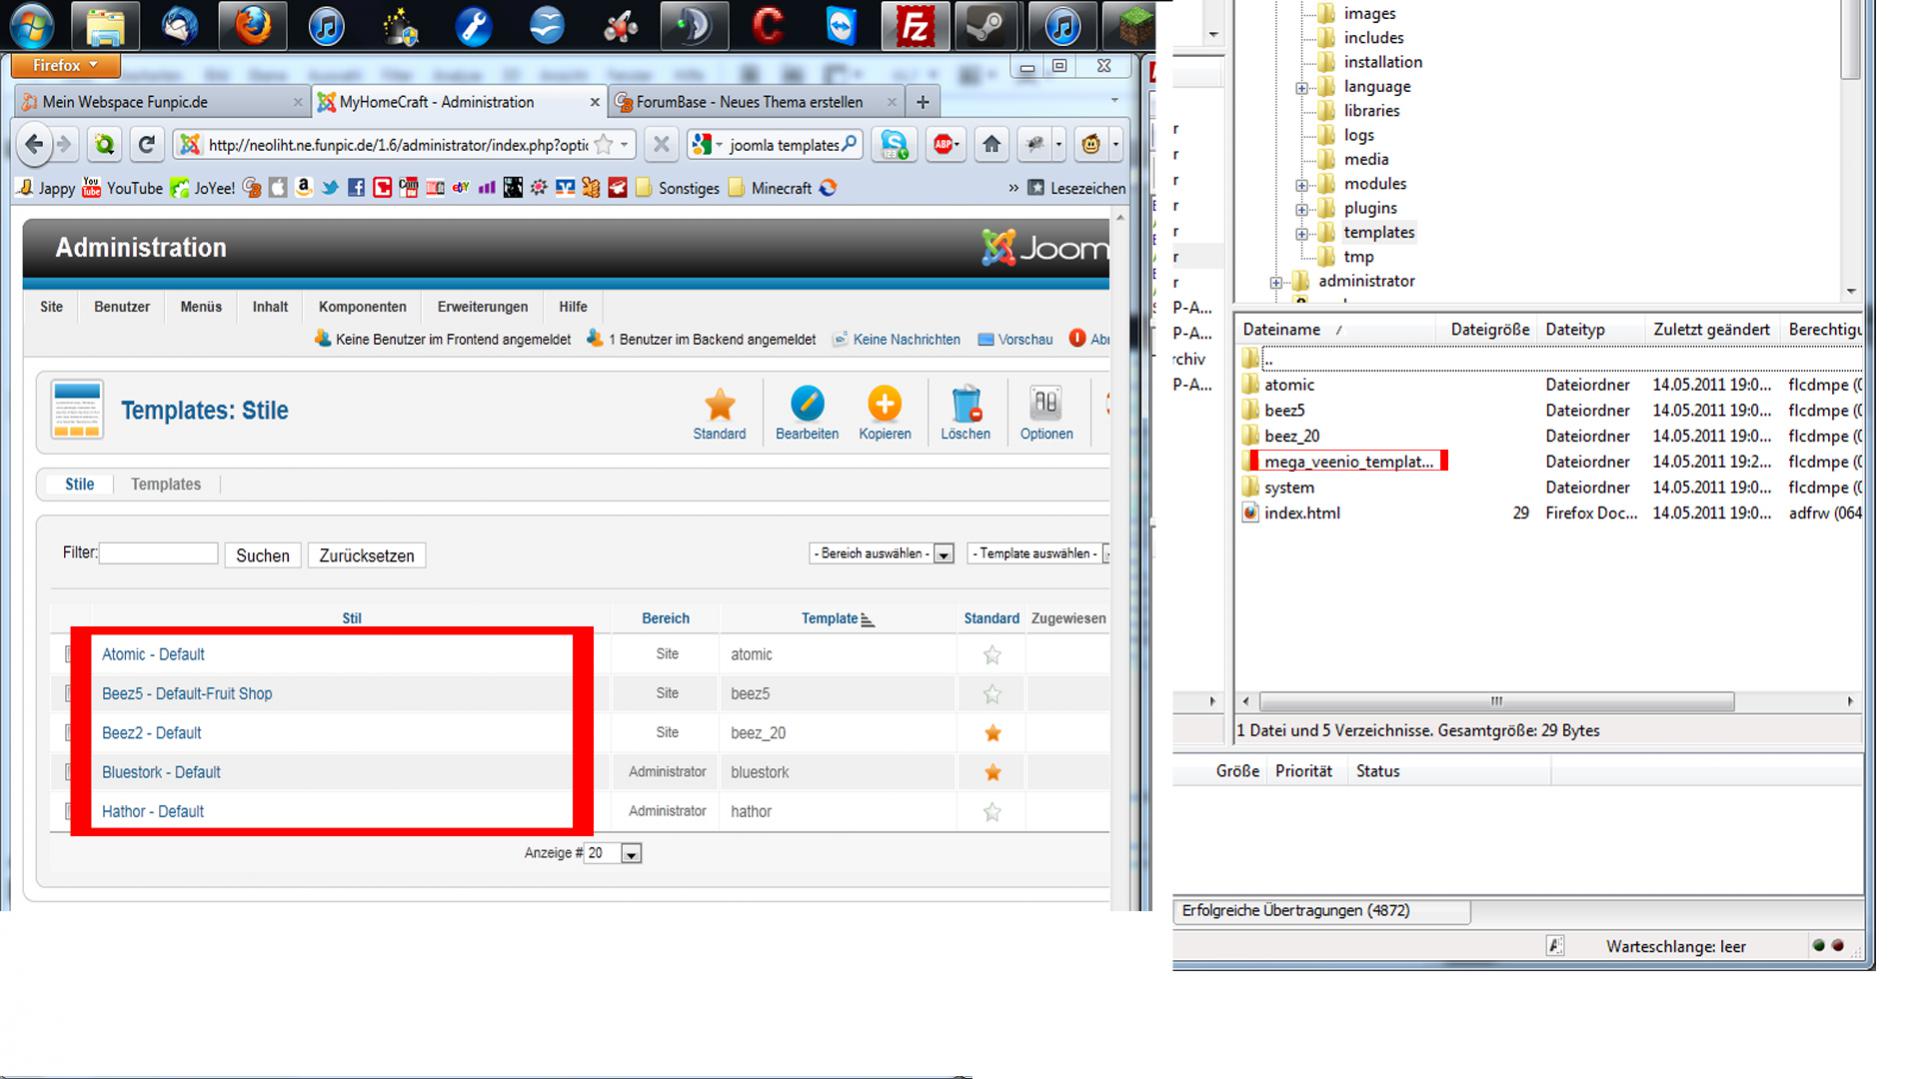The image size is (1919, 1079).
Task: Open the Amazon bookmark icon
Action: 304,188
